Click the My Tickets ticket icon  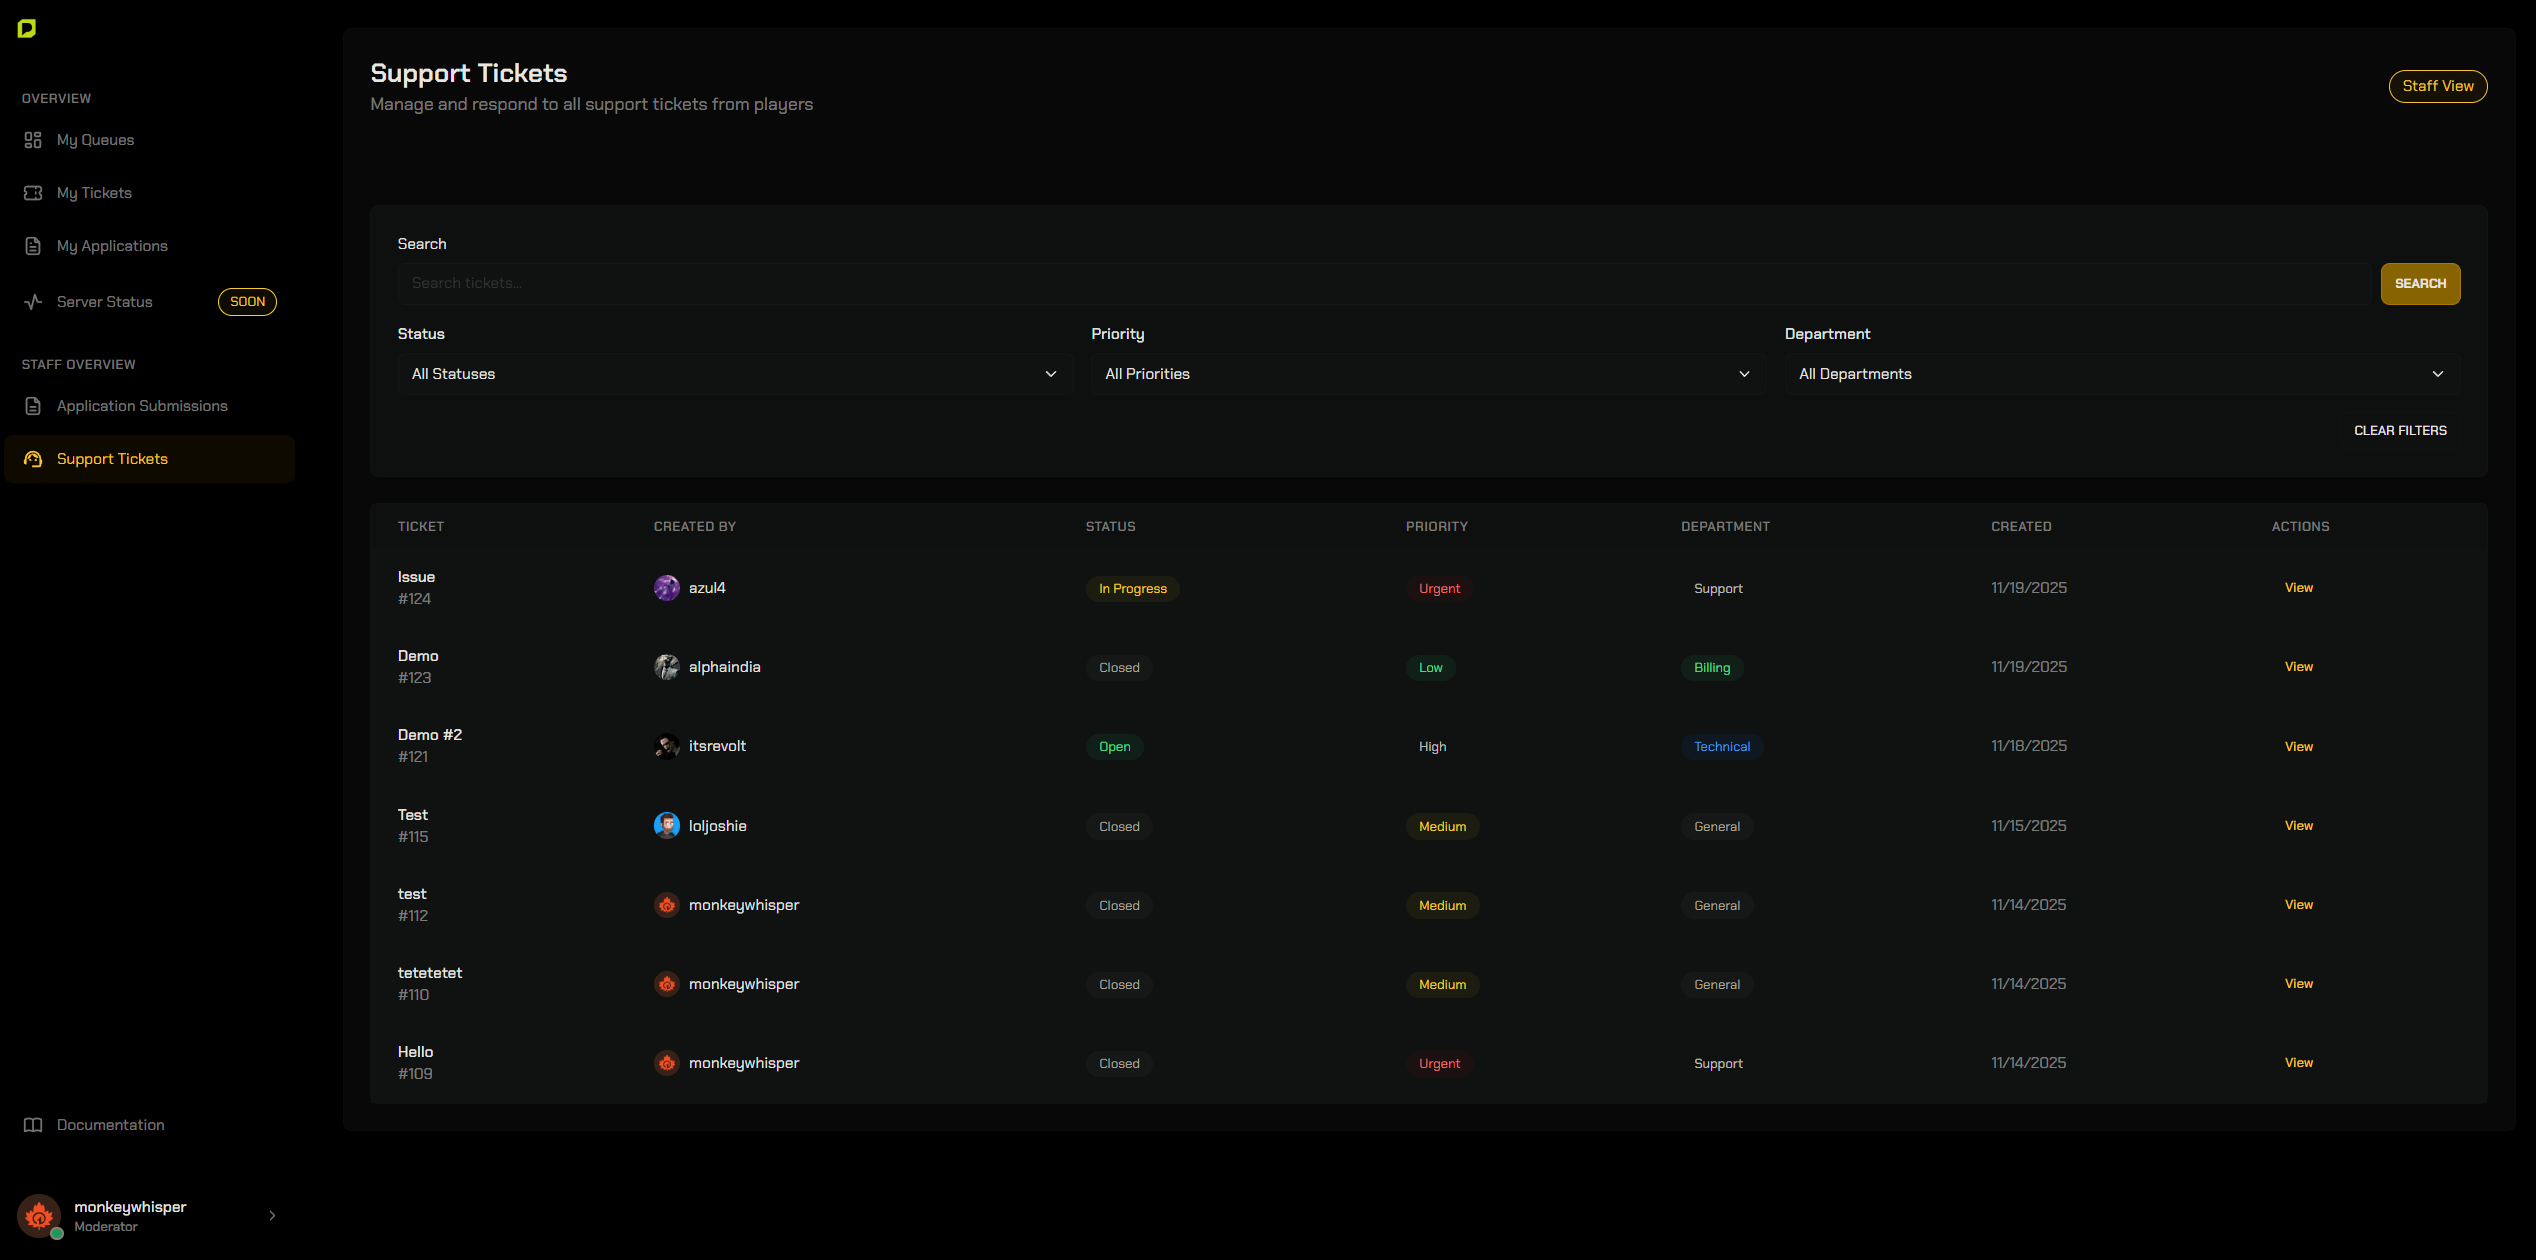click(33, 193)
